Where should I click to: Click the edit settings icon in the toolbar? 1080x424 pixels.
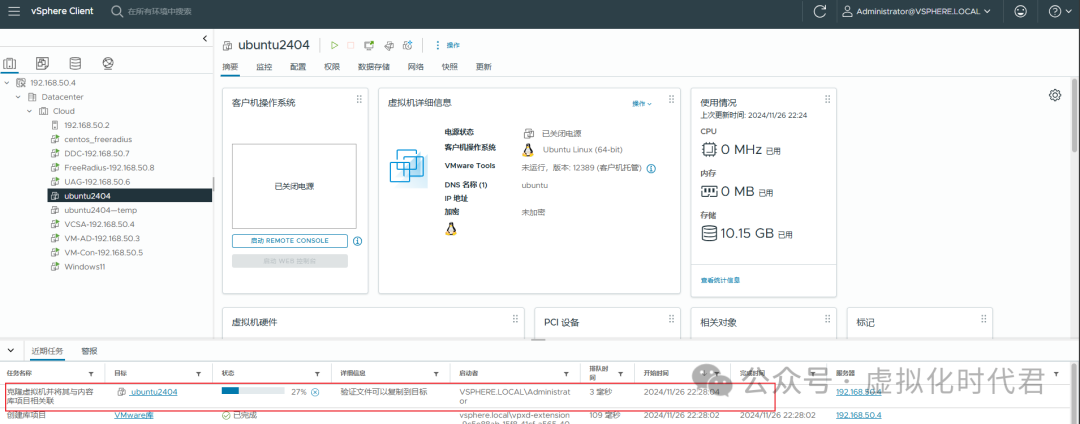[388, 45]
